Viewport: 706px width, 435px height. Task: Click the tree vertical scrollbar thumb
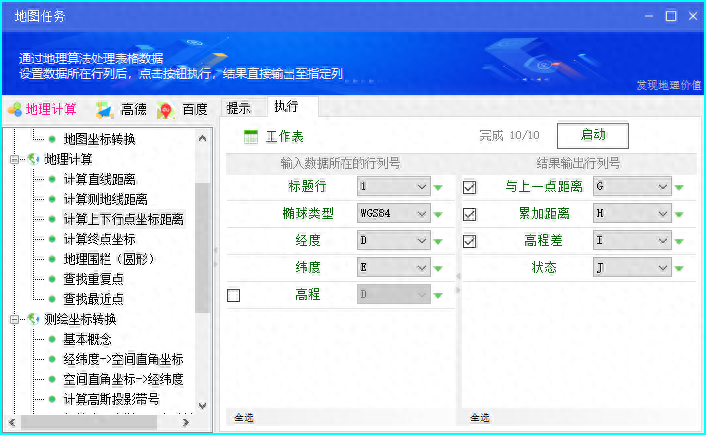[x=203, y=248]
